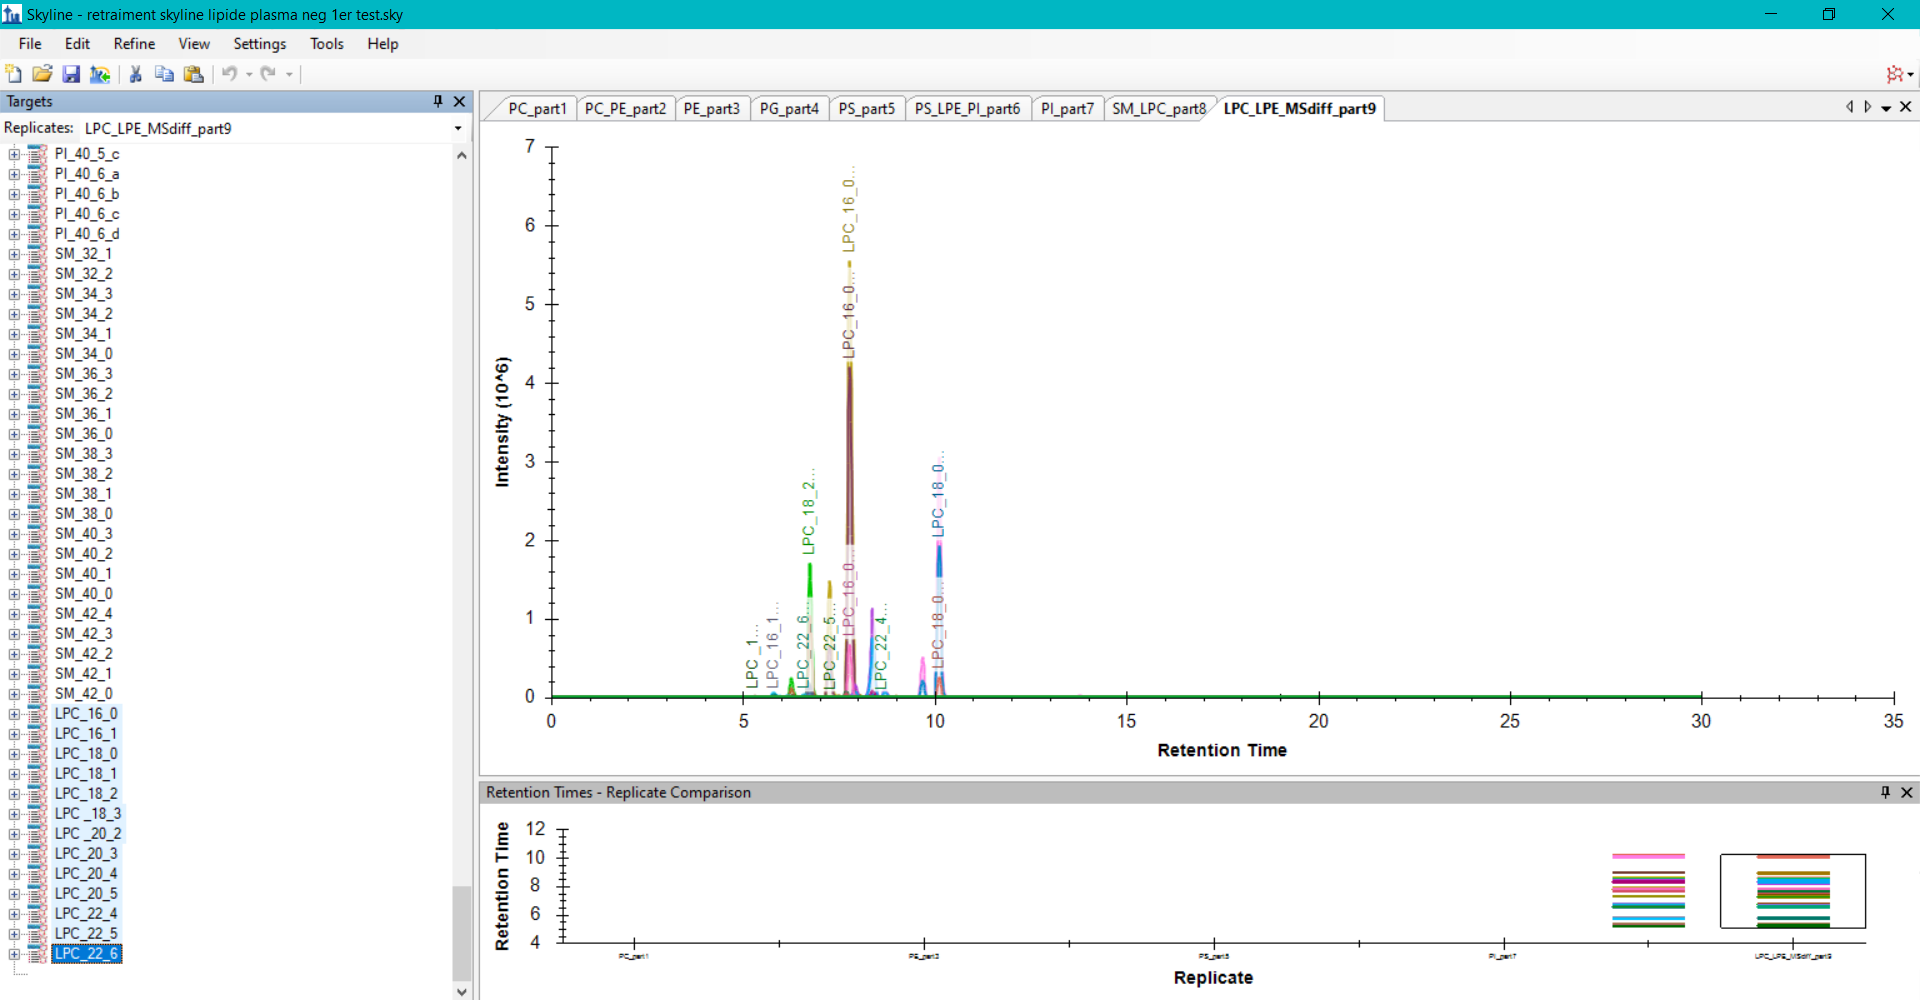Expand the SM_34_1 tree node
Image resolution: width=1920 pixels, height=1000 pixels.
pyautogui.click(x=14, y=334)
